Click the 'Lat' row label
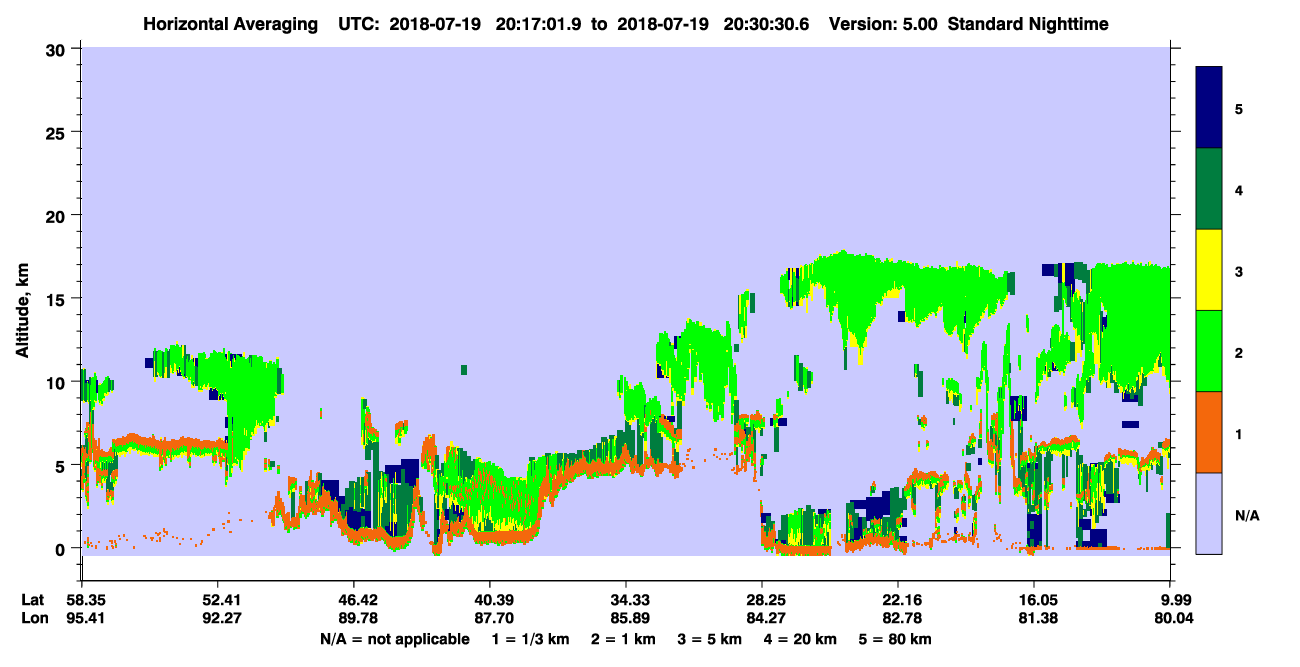Viewport: 1300px width, 667px height. point(33,600)
